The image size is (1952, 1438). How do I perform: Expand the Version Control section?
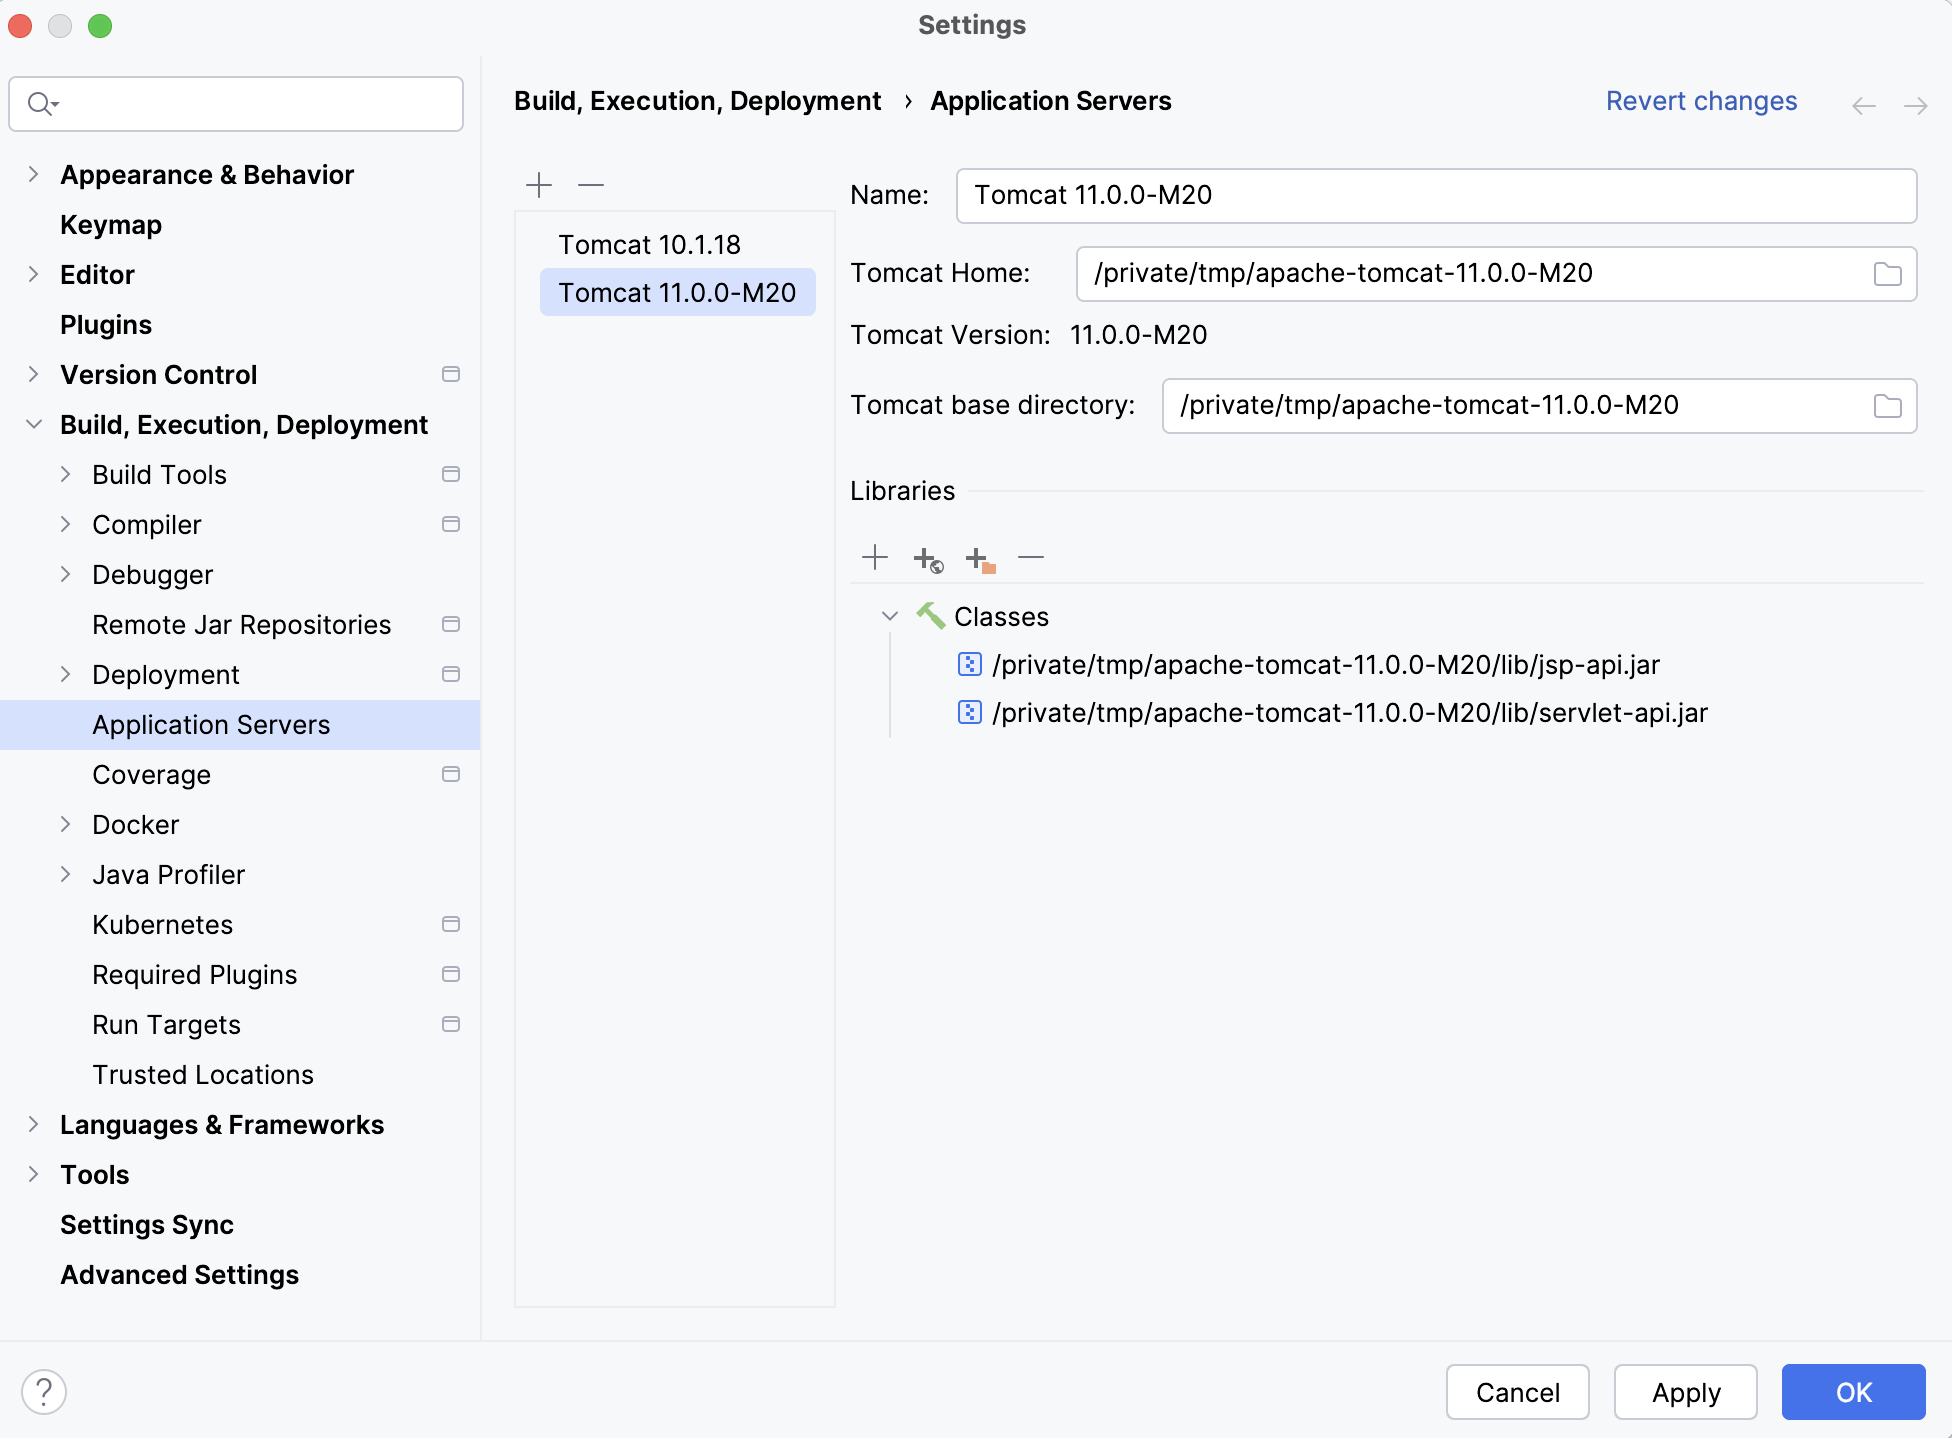coord(158,374)
